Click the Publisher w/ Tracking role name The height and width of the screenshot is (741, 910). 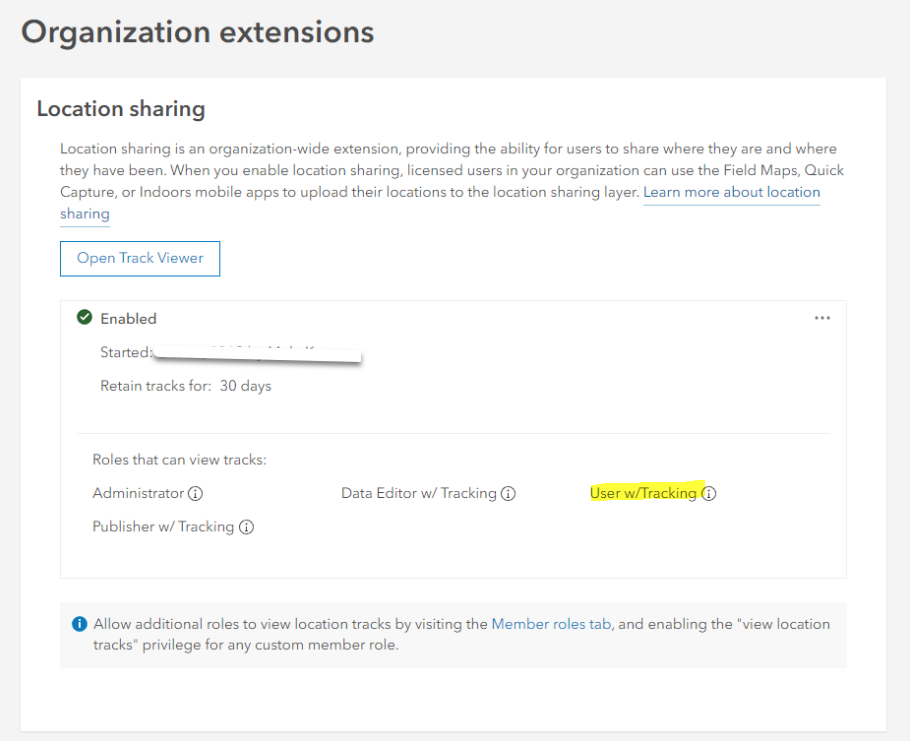(163, 527)
